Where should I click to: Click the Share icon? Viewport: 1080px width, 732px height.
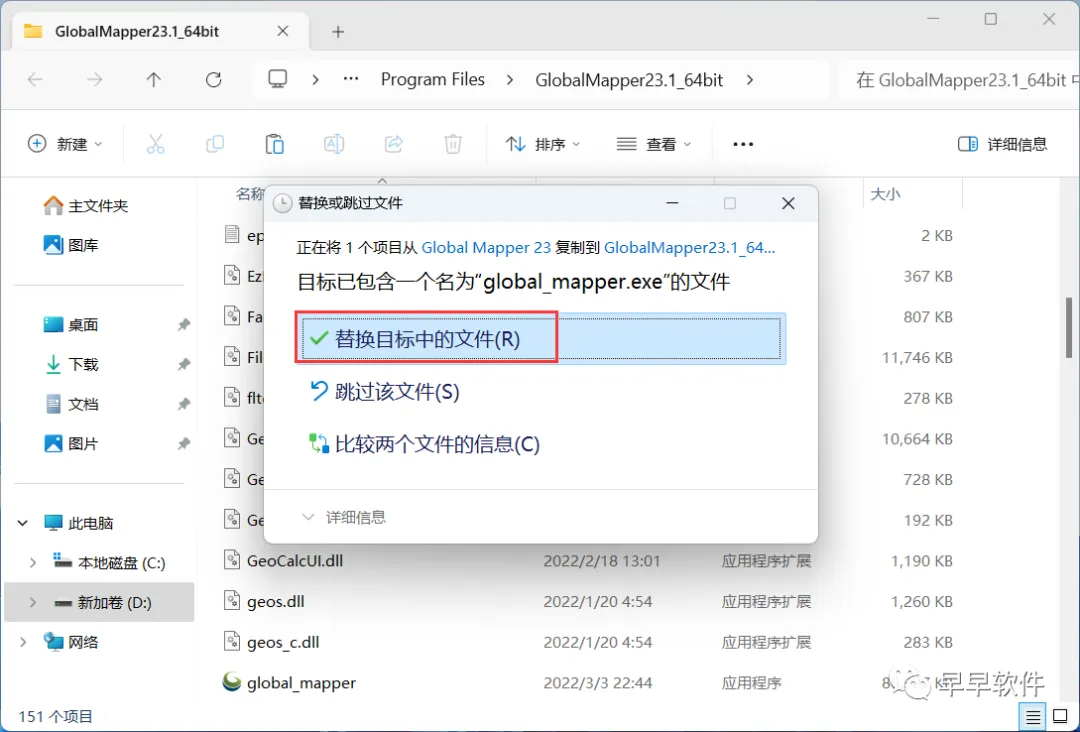point(393,144)
